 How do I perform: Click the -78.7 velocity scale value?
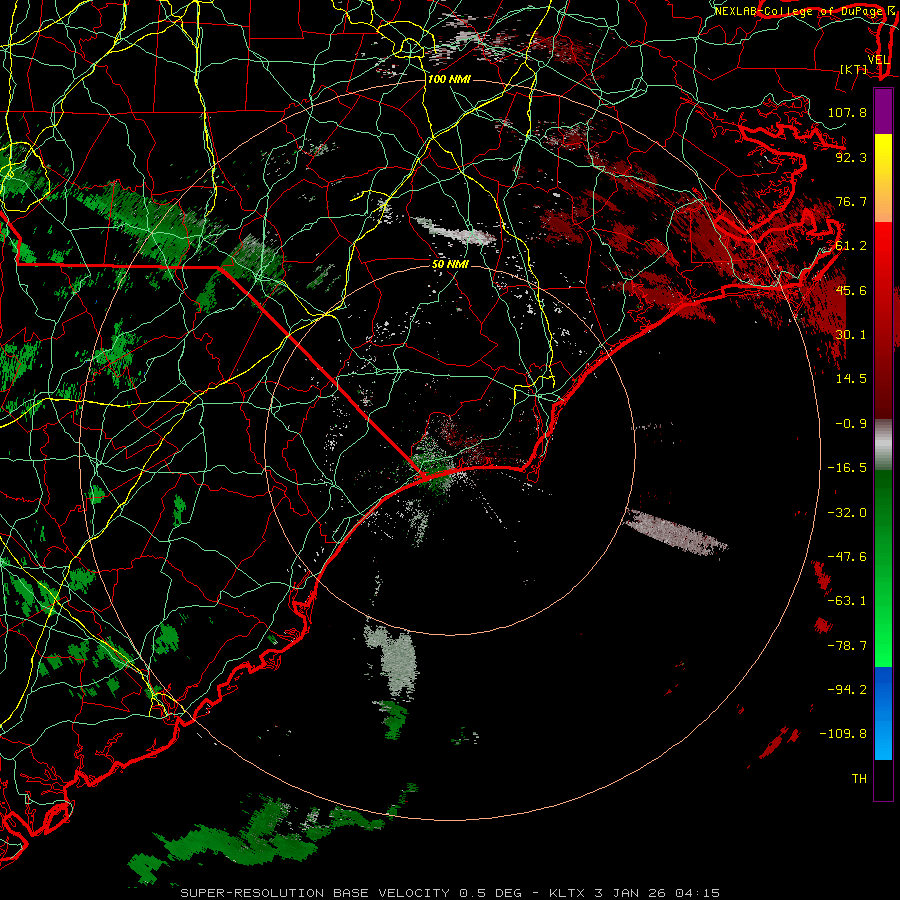click(x=847, y=646)
